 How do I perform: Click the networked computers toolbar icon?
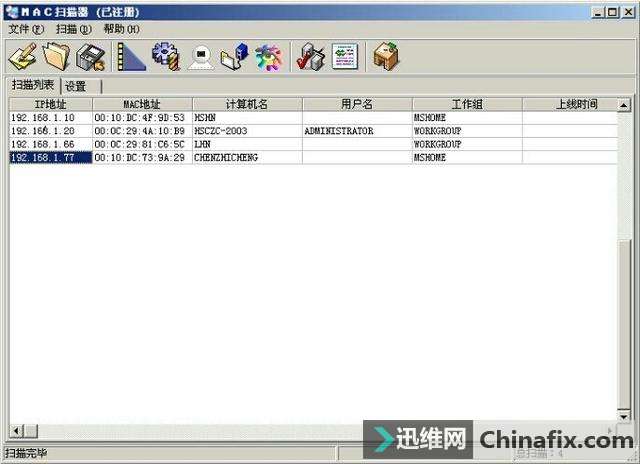point(235,56)
